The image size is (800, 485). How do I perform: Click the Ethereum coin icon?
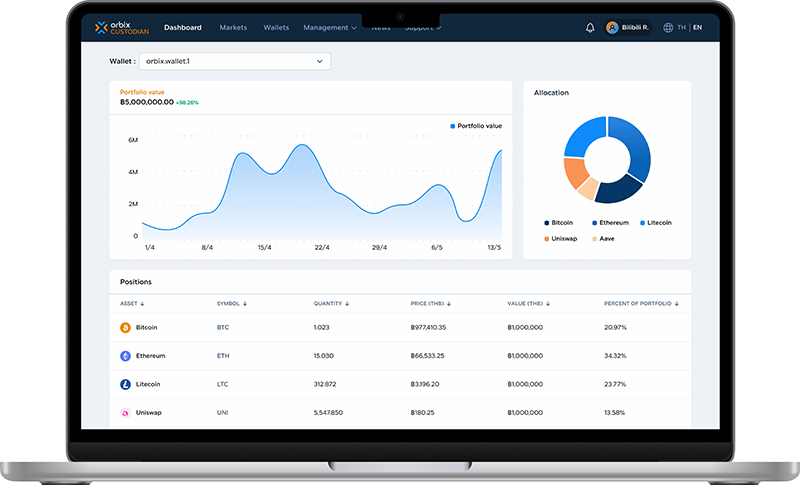pyautogui.click(x=125, y=355)
